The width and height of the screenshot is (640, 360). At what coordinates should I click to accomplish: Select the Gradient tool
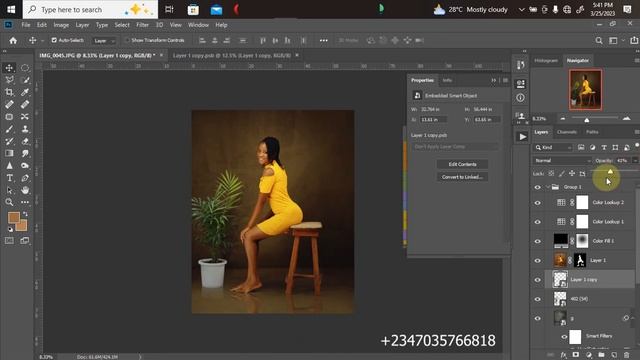pos(9,153)
